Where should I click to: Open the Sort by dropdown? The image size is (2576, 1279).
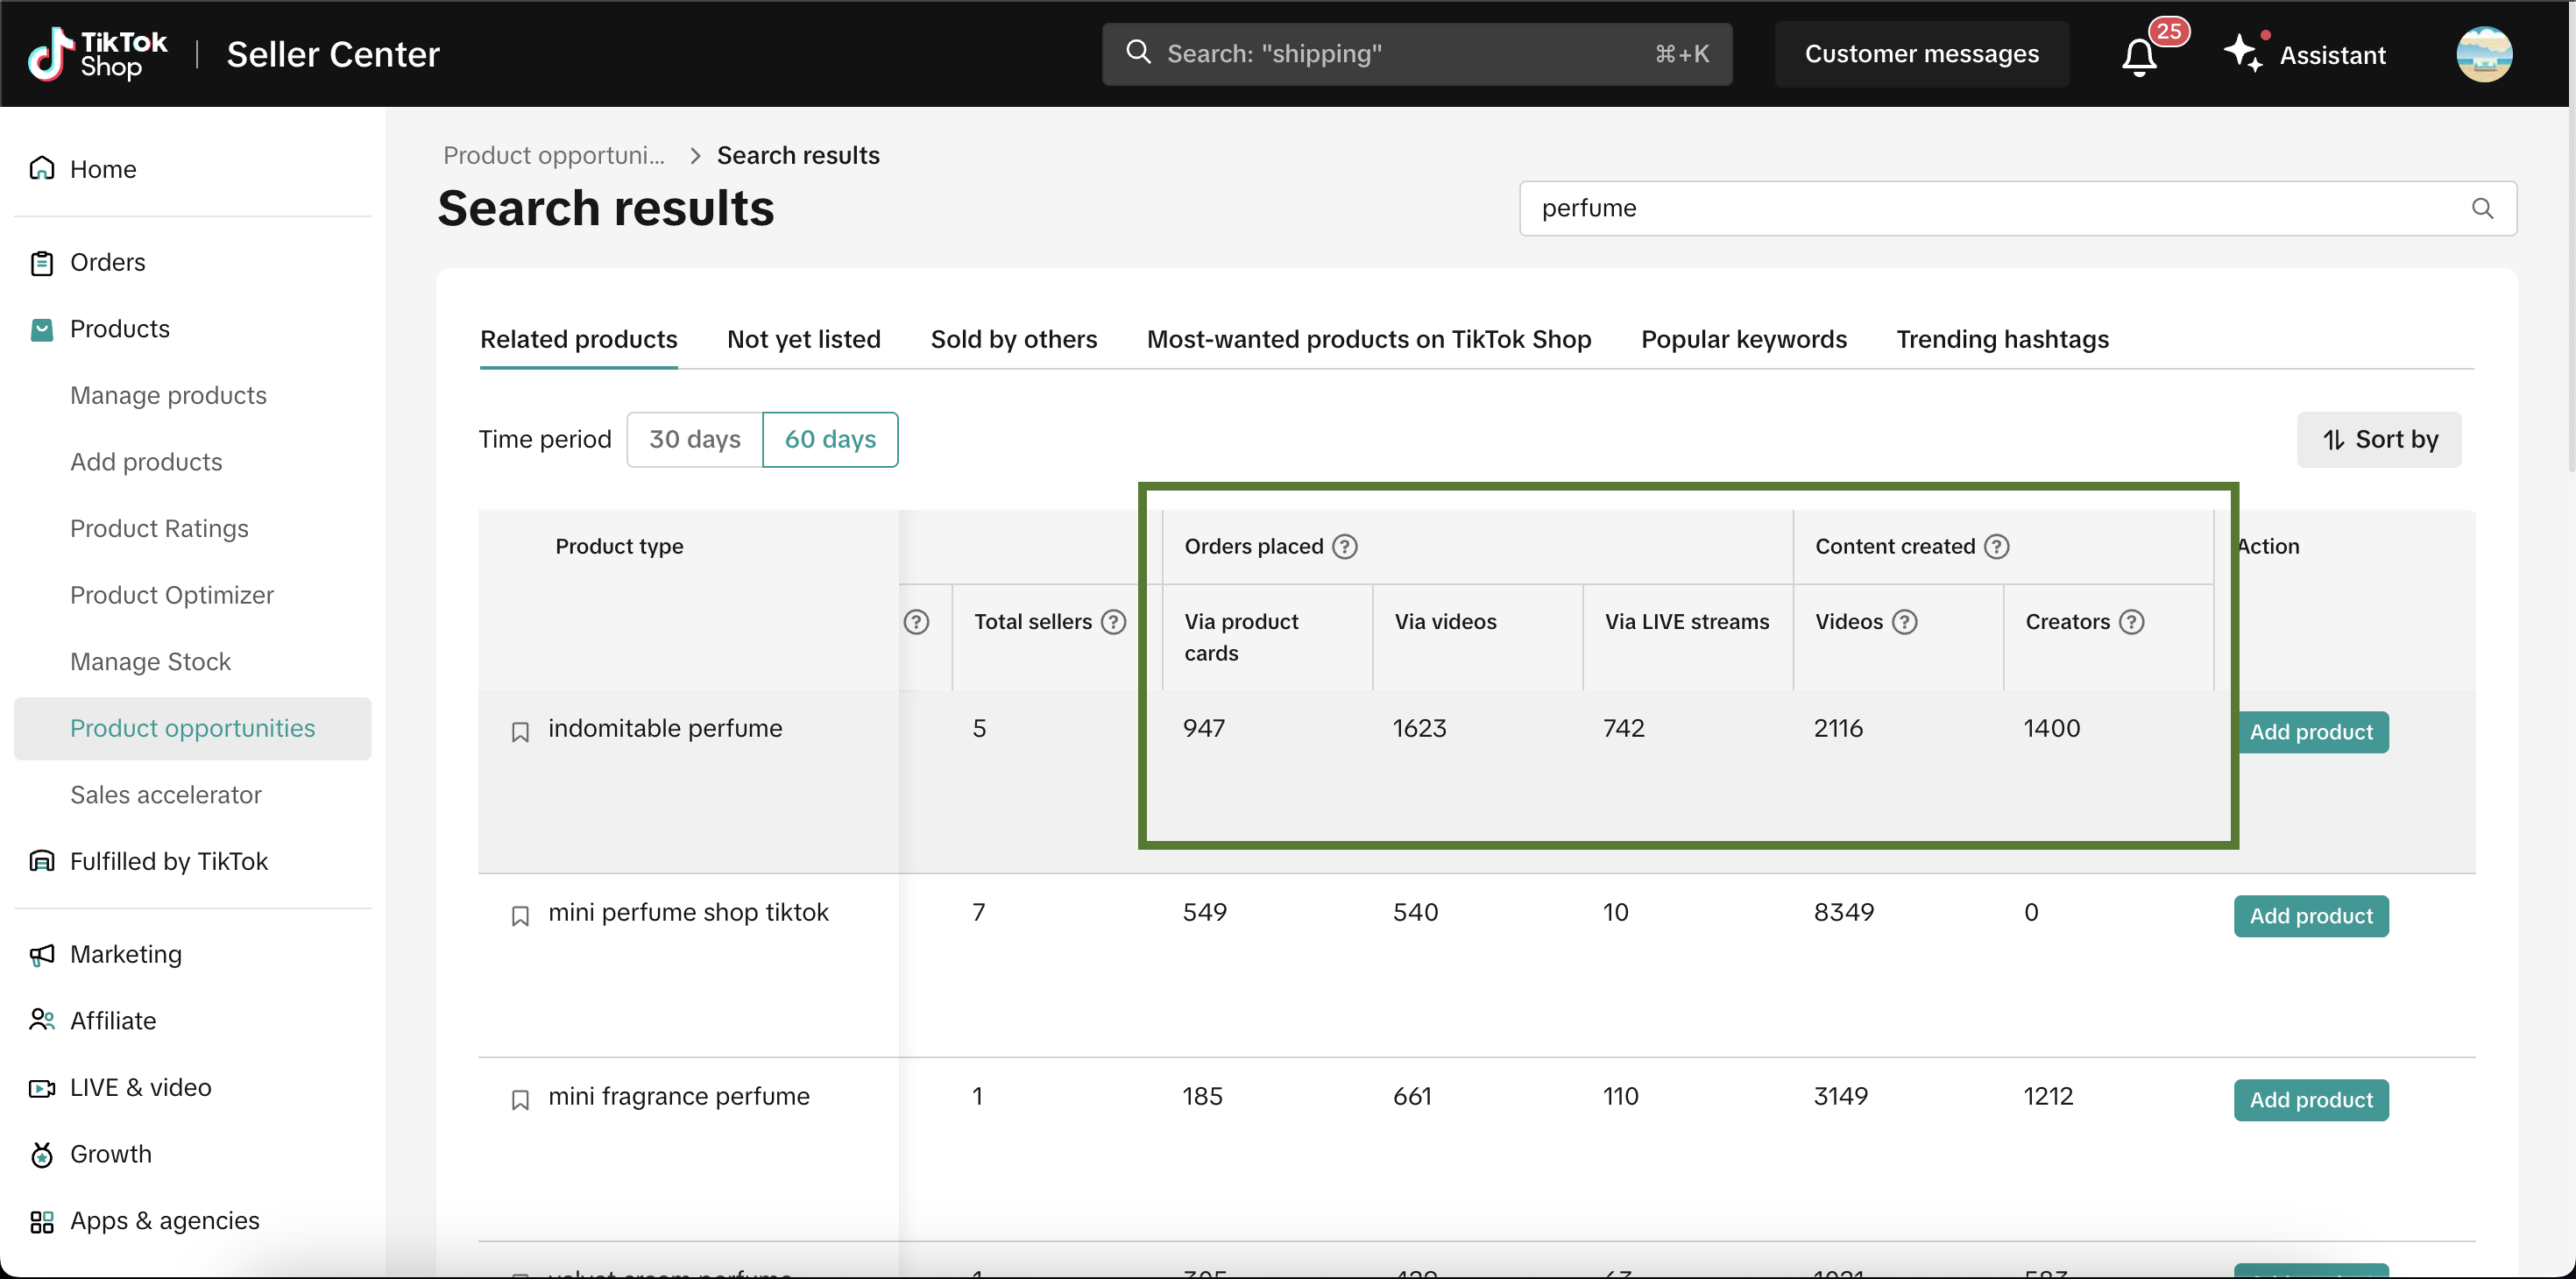2378,439
